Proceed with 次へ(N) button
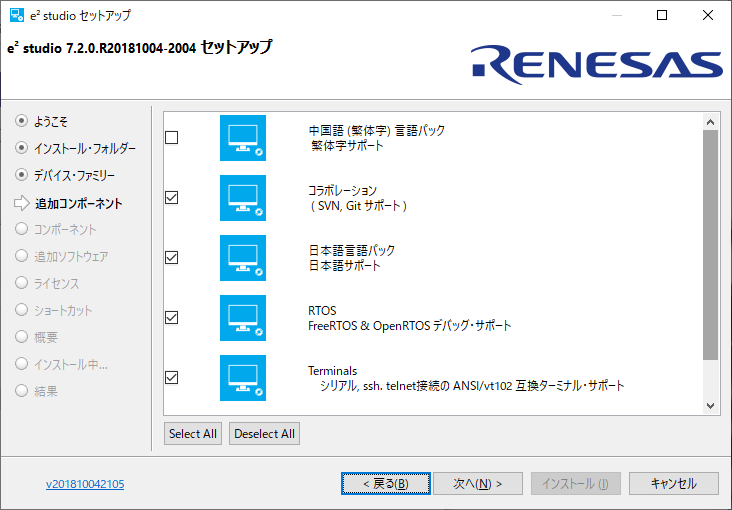 click(478, 483)
